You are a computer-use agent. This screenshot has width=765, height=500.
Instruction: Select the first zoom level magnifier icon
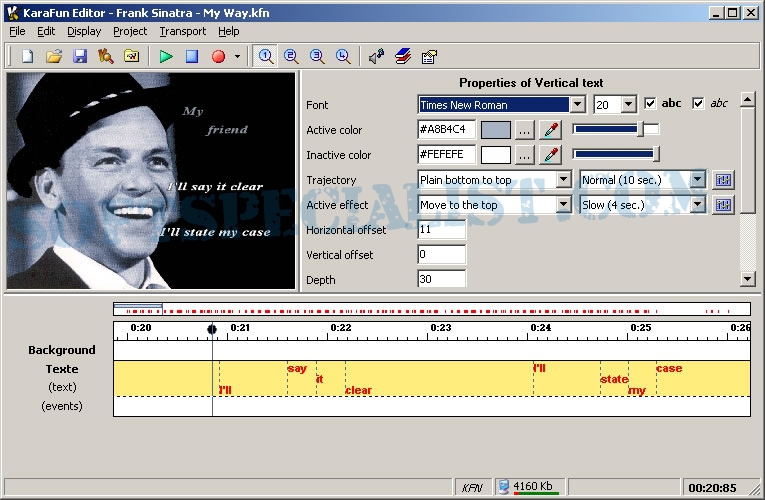[266, 57]
